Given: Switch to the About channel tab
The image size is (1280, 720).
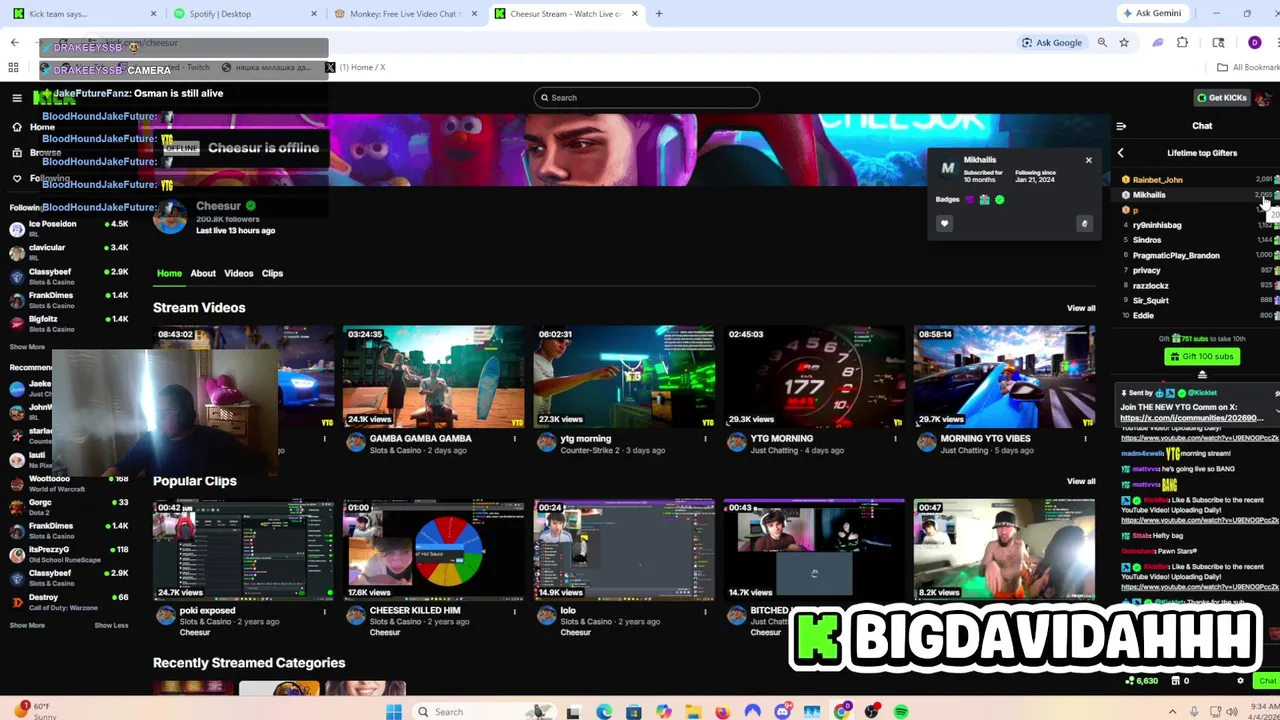Looking at the screenshot, I should [x=203, y=273].
